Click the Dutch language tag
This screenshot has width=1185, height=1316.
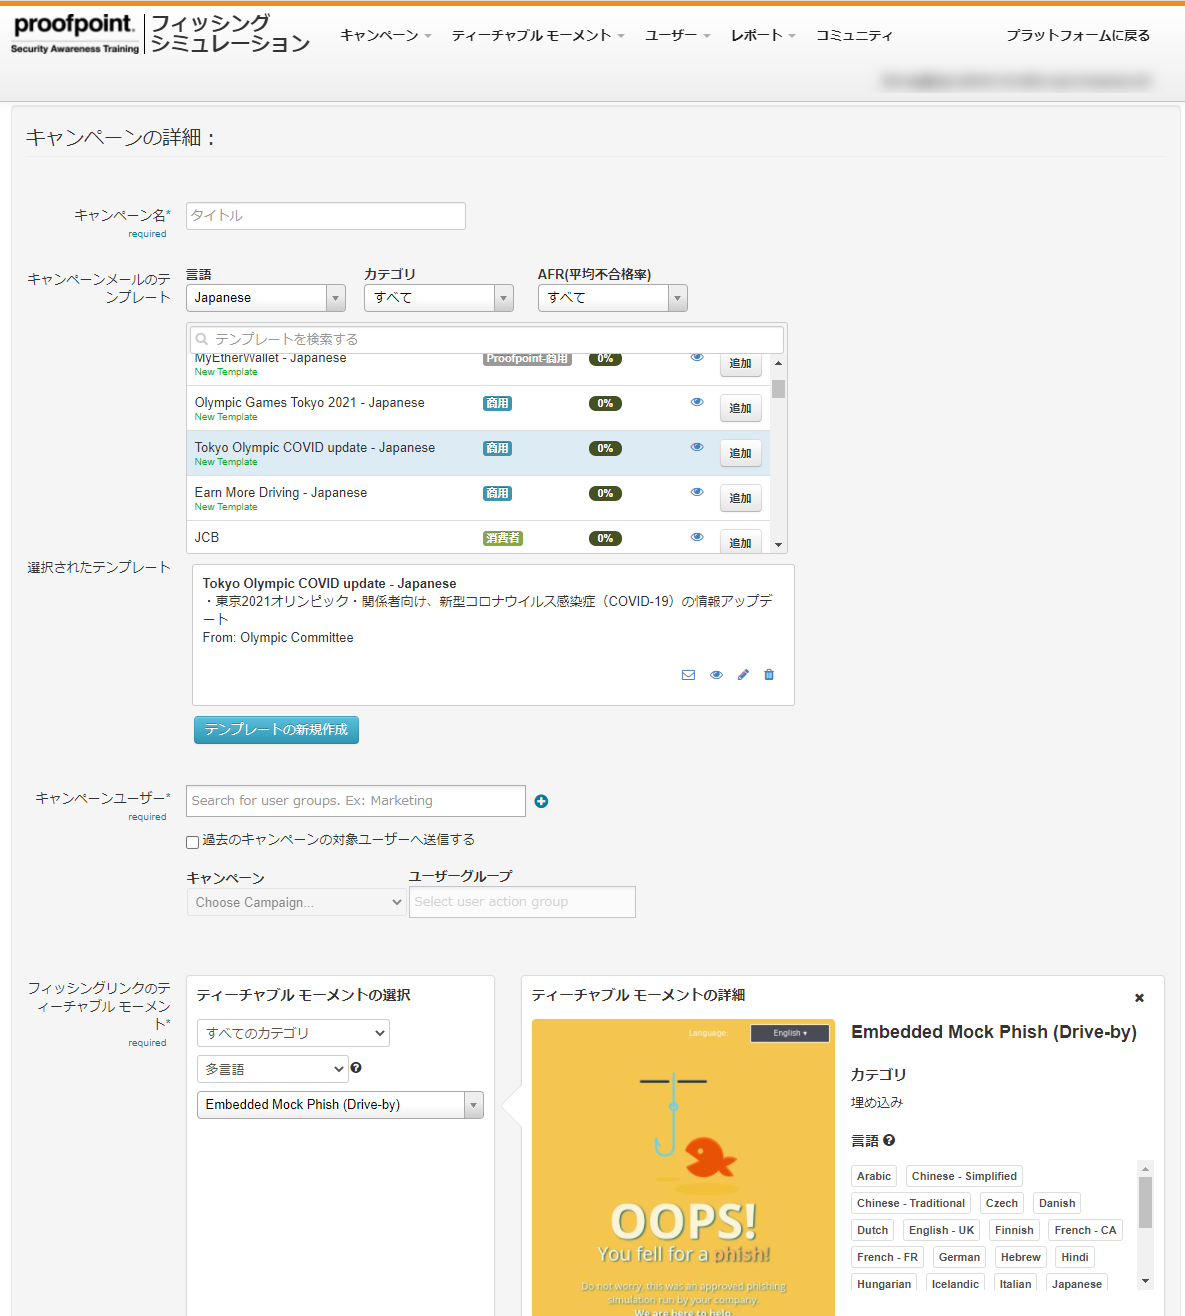point(872,1230)
